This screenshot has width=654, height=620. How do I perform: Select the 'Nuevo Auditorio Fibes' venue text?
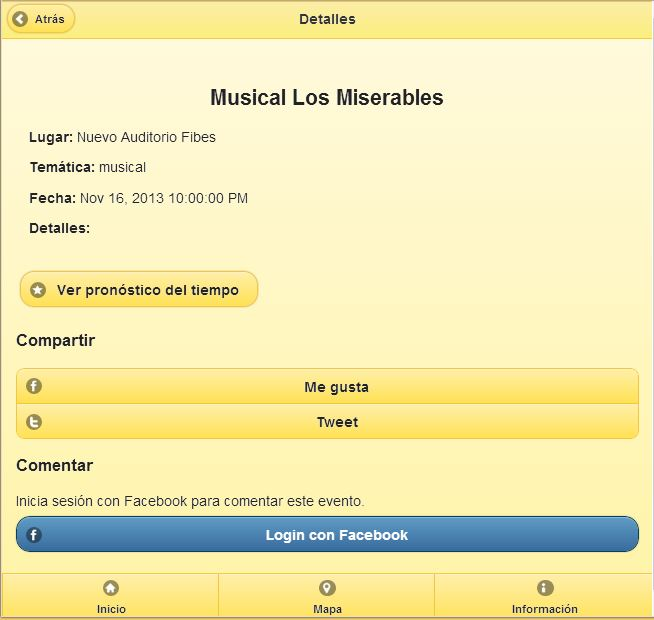pos(146,137)
